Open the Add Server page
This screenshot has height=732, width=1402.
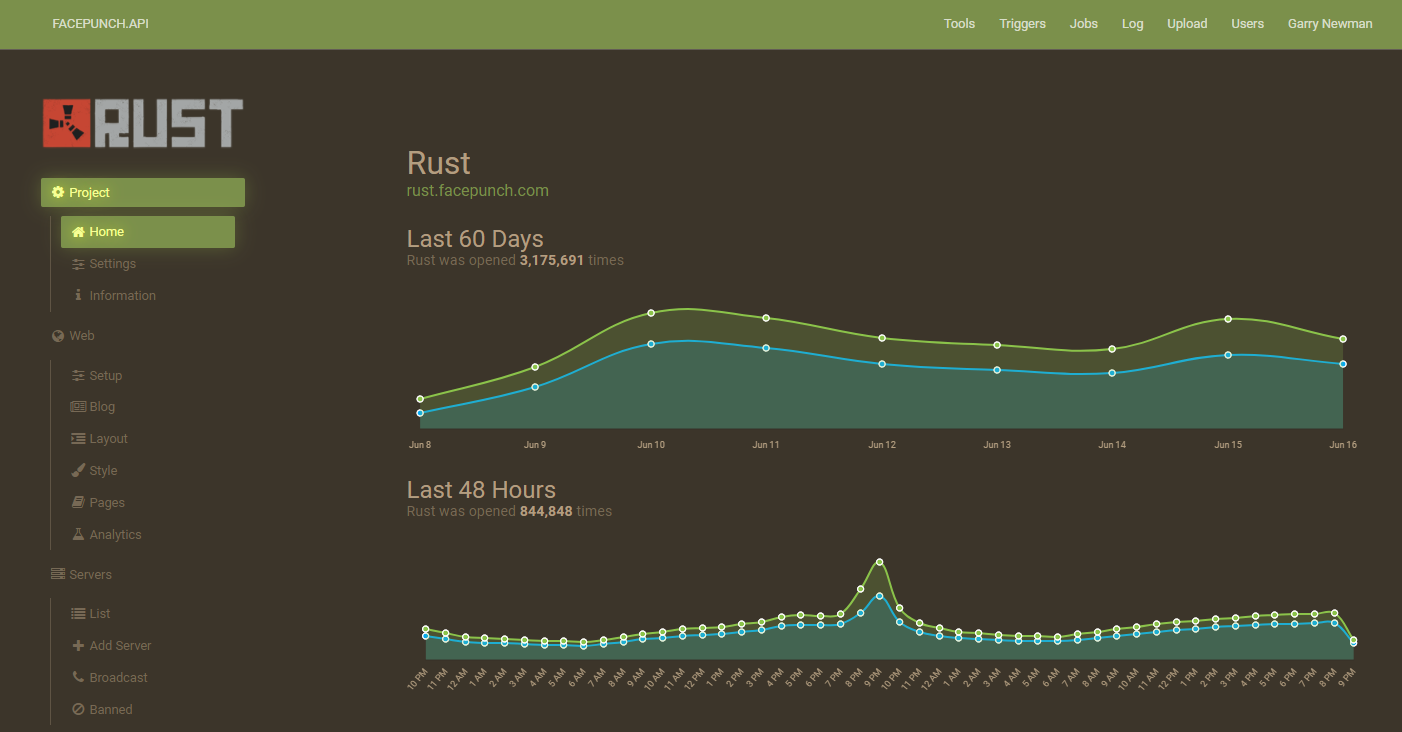point(112,646)
